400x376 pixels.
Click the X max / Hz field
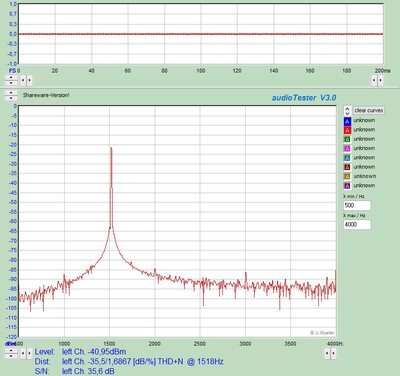click(357, 225)
